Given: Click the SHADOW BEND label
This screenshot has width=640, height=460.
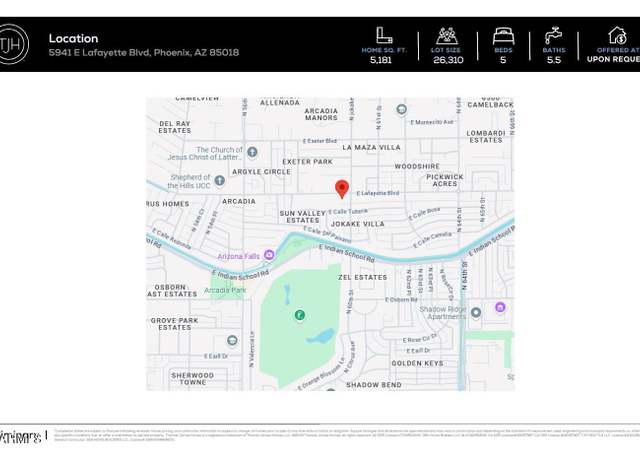Looking at the screenshot, I should [x=374, y=385].
